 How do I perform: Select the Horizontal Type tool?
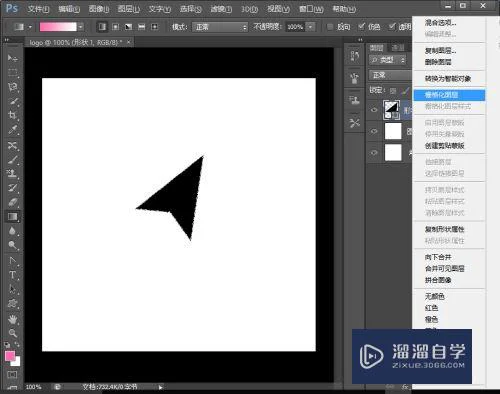(x=12, y=275)
